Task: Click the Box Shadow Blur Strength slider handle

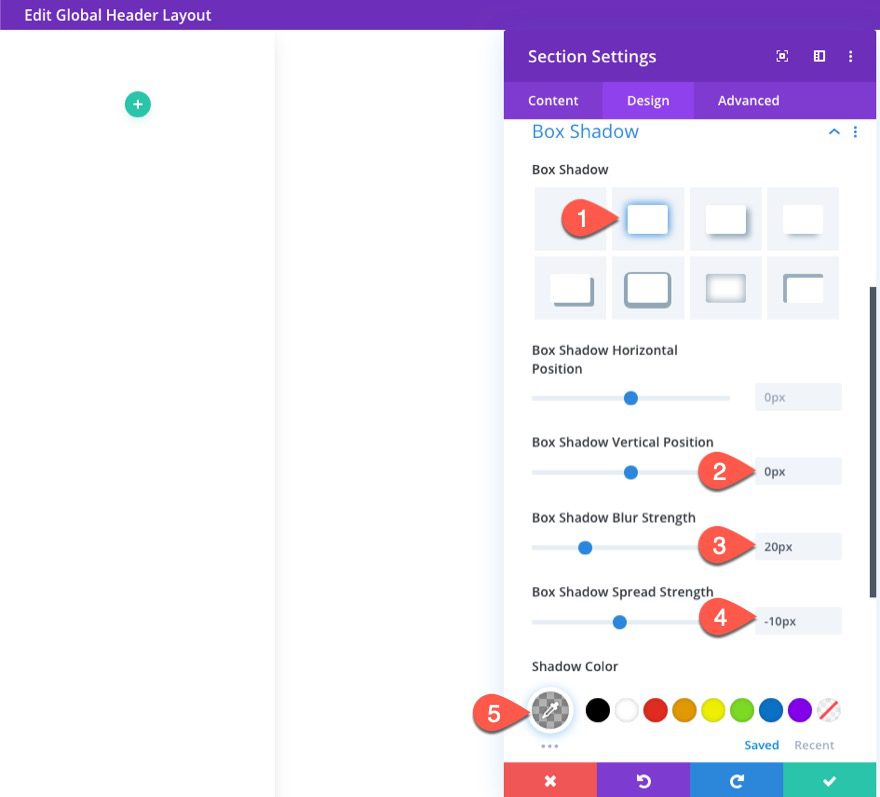Action: click(585, 548)
